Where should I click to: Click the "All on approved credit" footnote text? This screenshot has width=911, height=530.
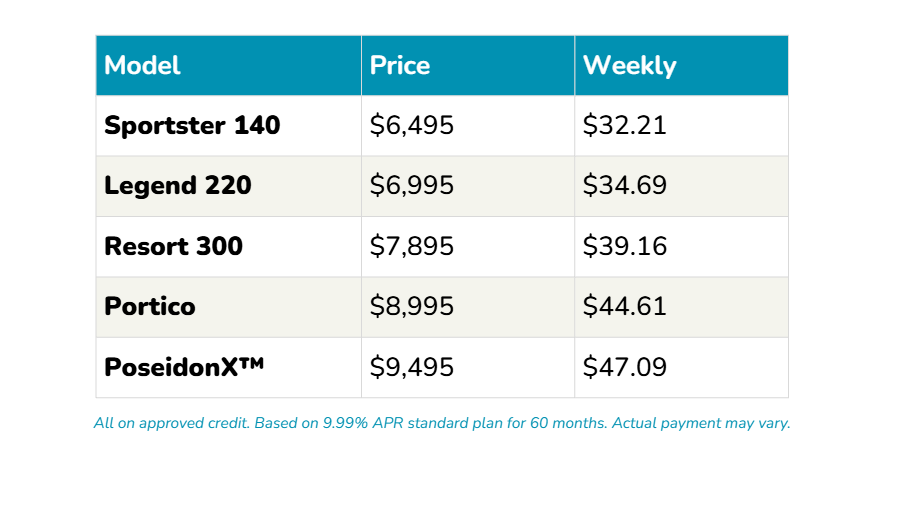(x=171, y=423)
